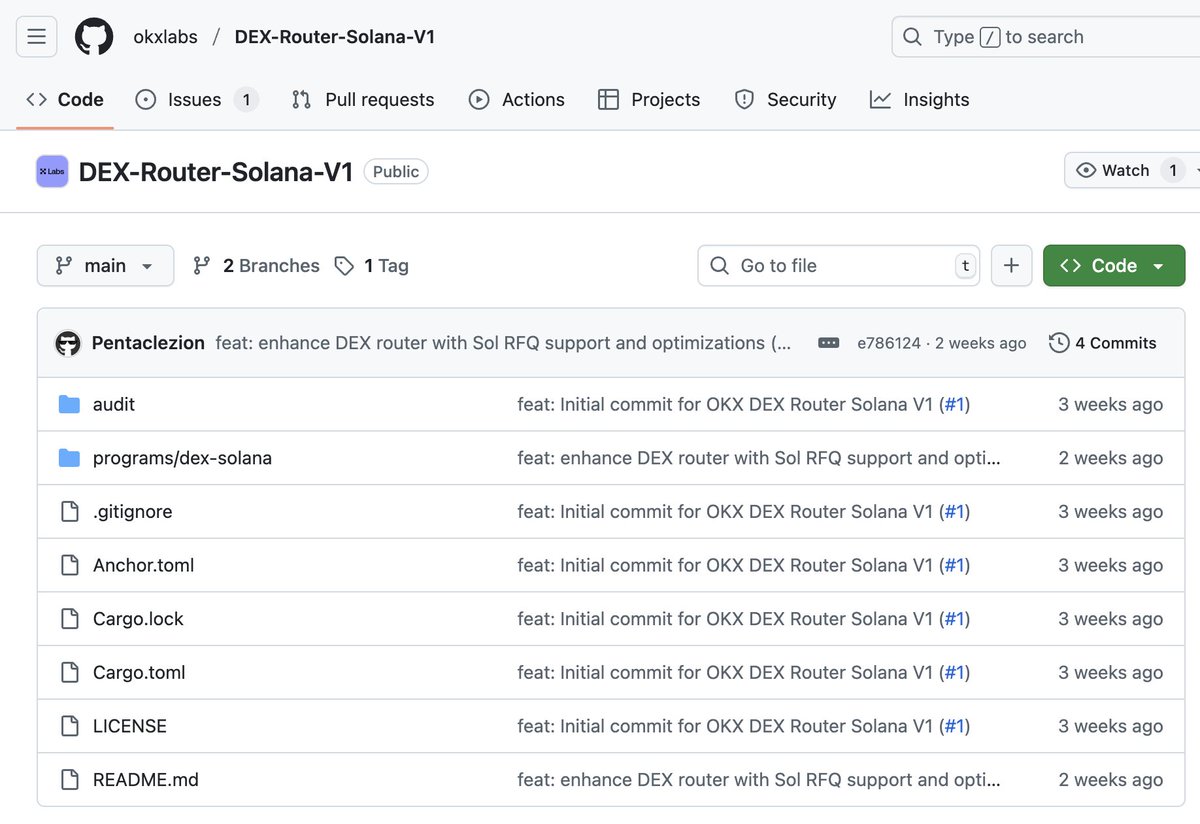Open the Cargo.lock file
Image resolution: width=1200 pixels, height=824 pixels.
click(x=138, y=619)
